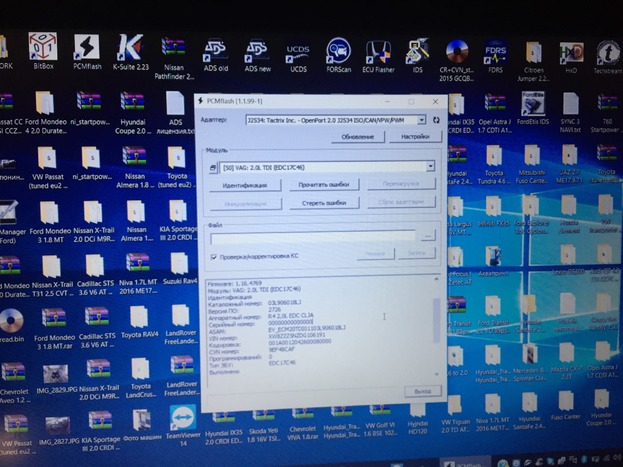This screenshot has width=623, height=467.
Task: Select the ADS new desktop icon
Action: tap(257, 52)
